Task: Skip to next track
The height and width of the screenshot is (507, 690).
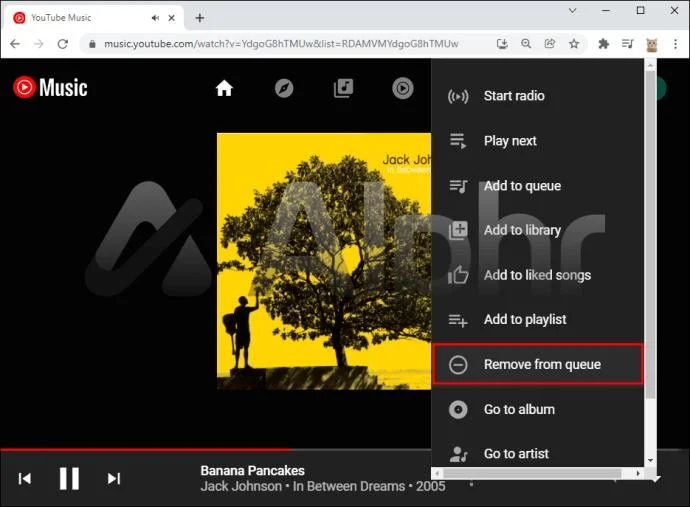Action: 114,478
